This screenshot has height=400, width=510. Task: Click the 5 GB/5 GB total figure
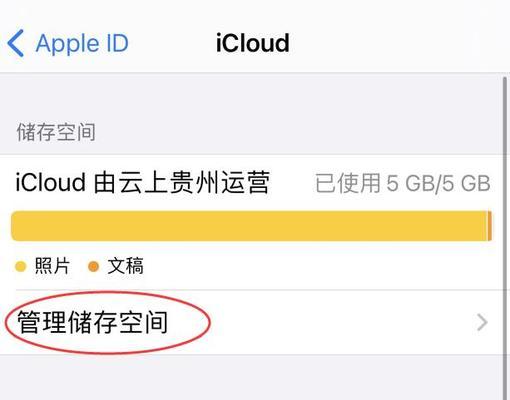[438, 183]
